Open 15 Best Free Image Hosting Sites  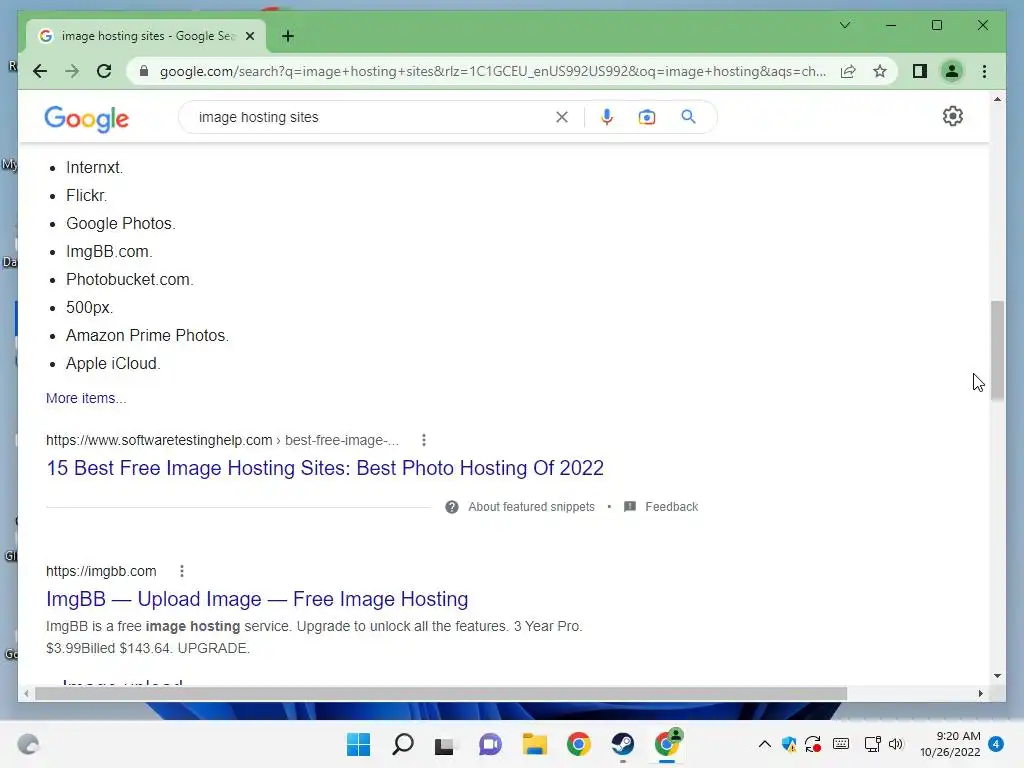pos(325,468)
